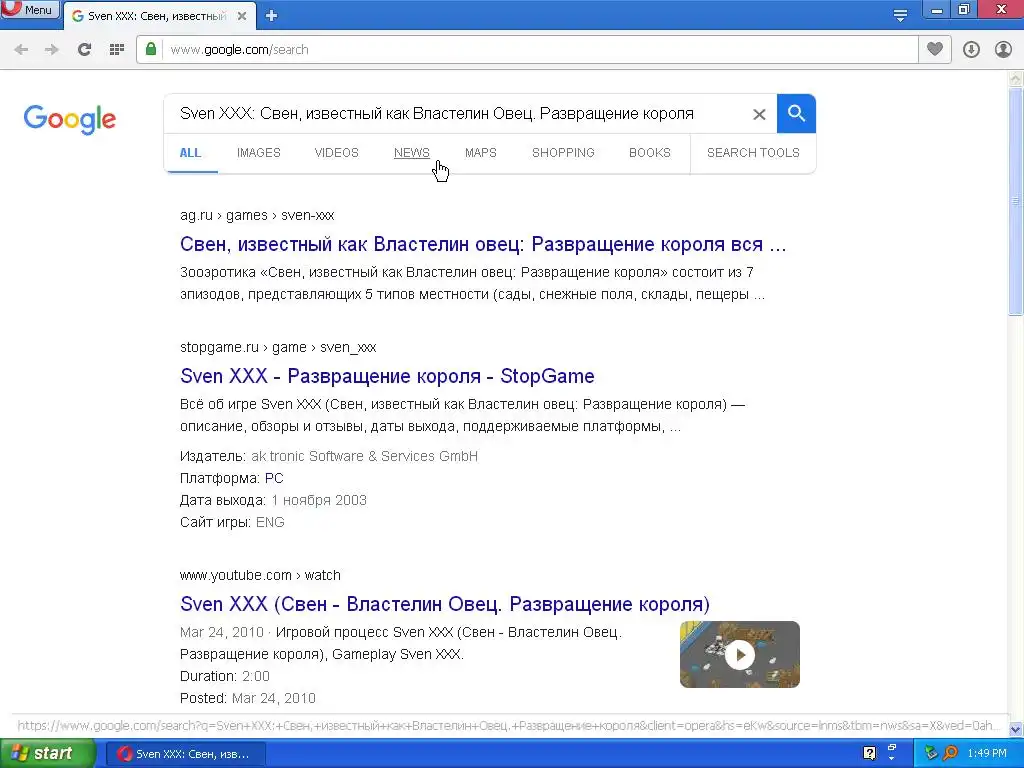Switch to the SHOPPING tab
Viewport: 1024px width, 768px height.
563,153
